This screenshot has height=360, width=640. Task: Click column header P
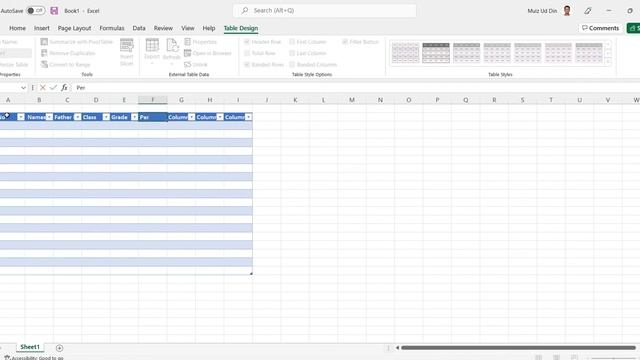tap(437, 100)
